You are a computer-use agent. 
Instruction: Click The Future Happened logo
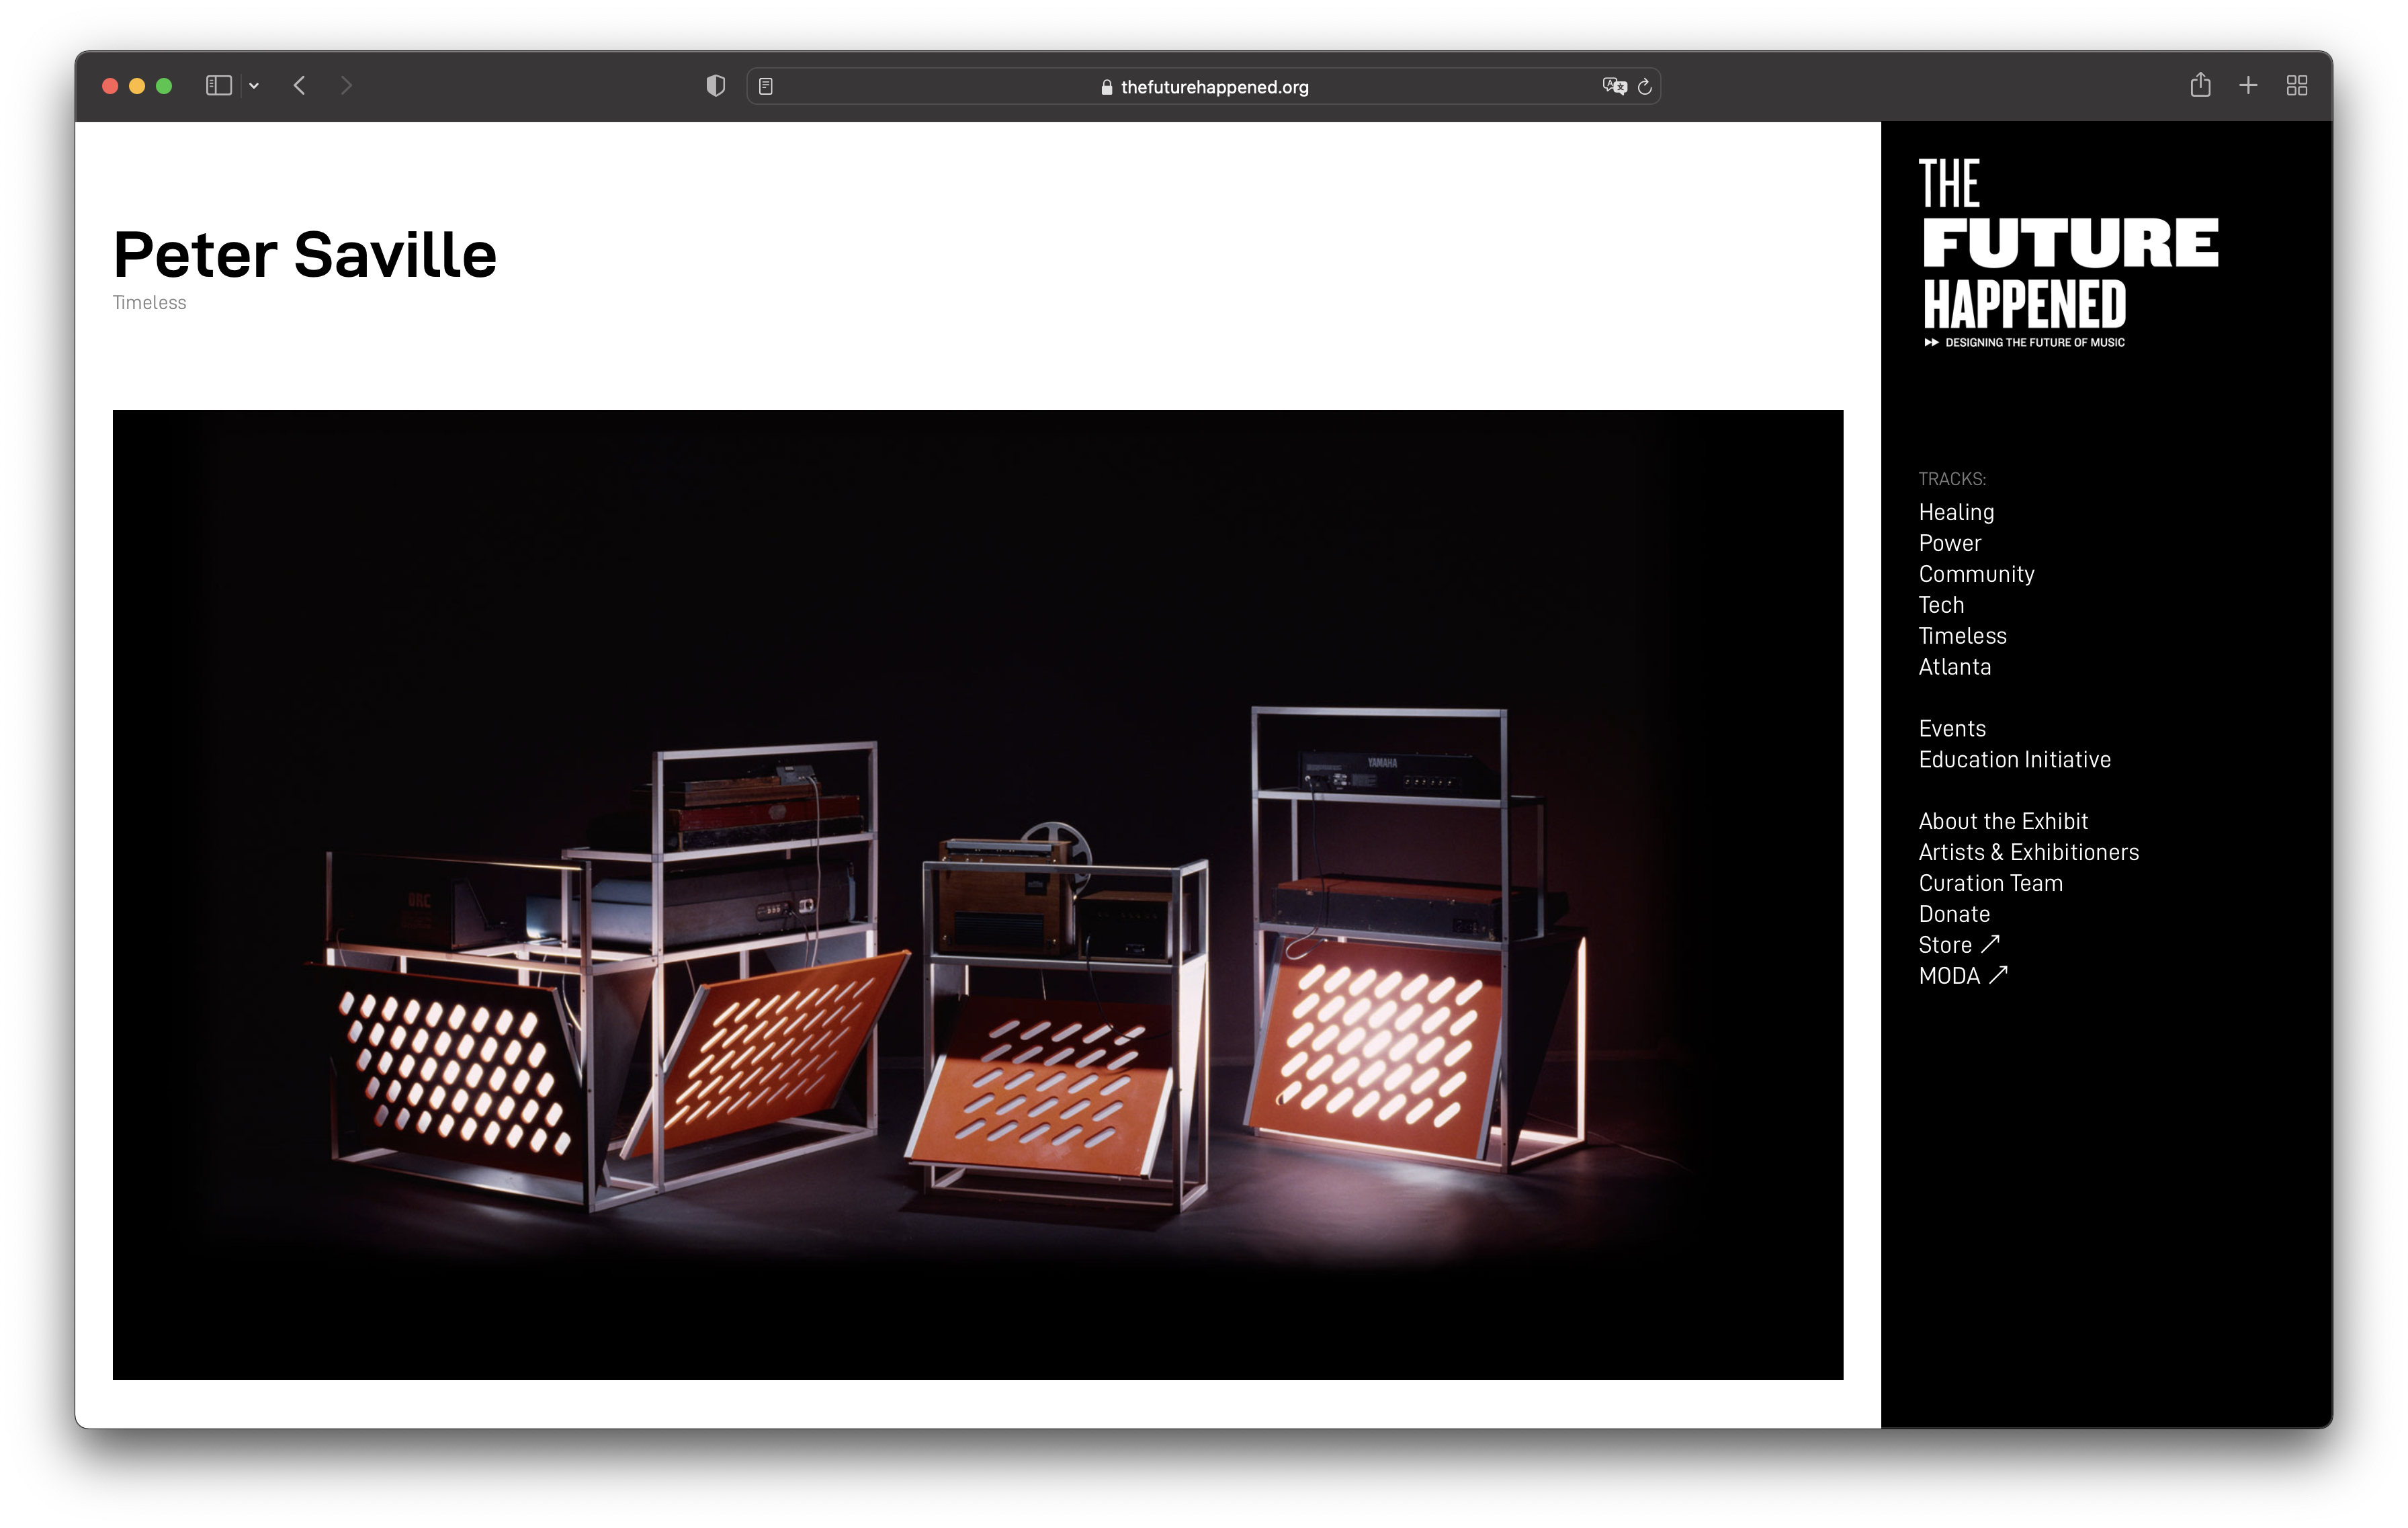2067,252
